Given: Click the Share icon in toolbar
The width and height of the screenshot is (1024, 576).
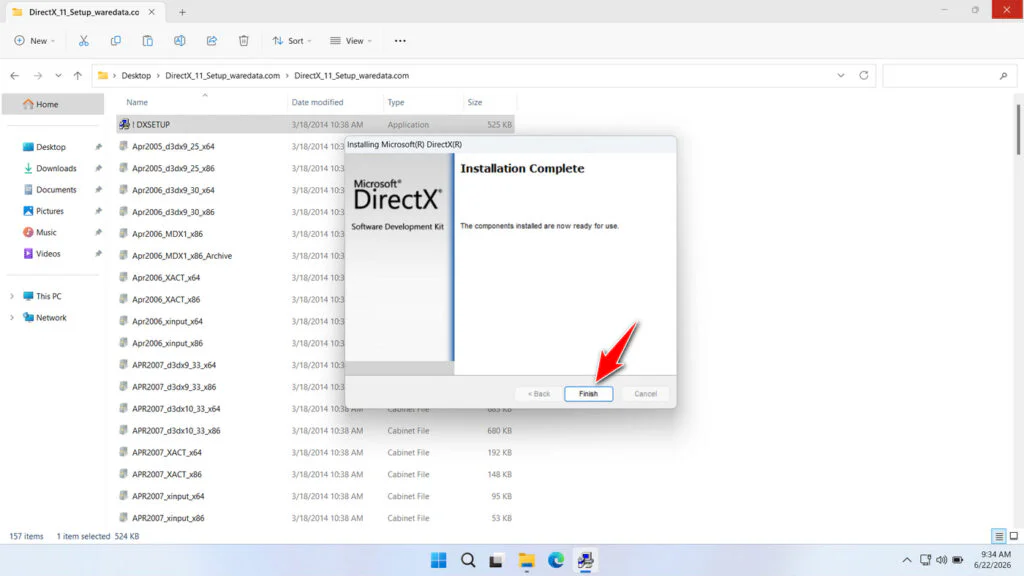Looking at the screenshot, I should [x=212, y=40].
